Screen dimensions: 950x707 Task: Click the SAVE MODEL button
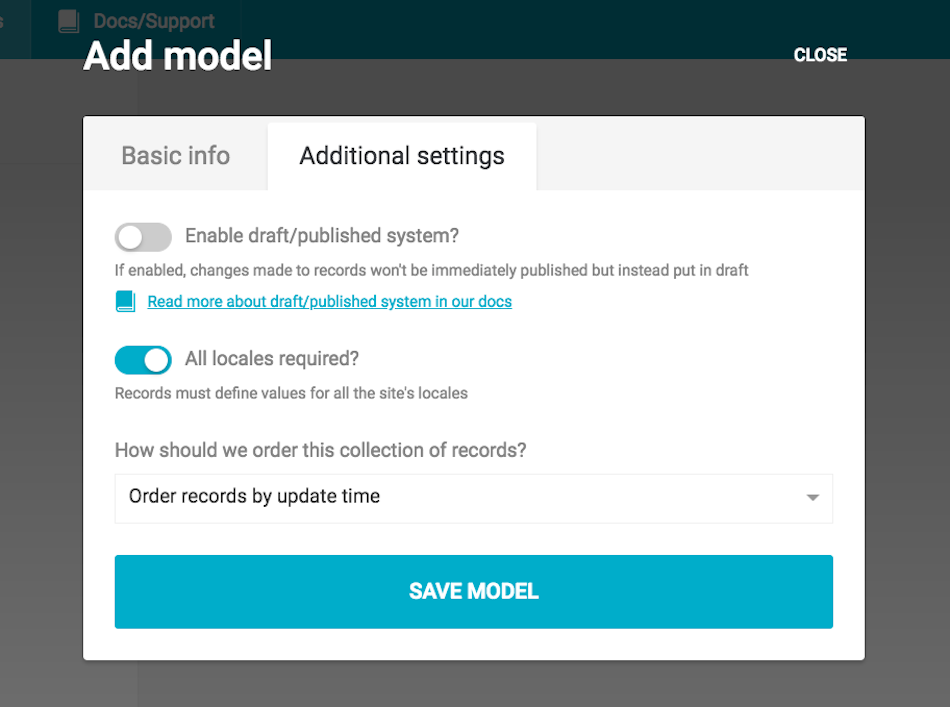coord(474,591)
